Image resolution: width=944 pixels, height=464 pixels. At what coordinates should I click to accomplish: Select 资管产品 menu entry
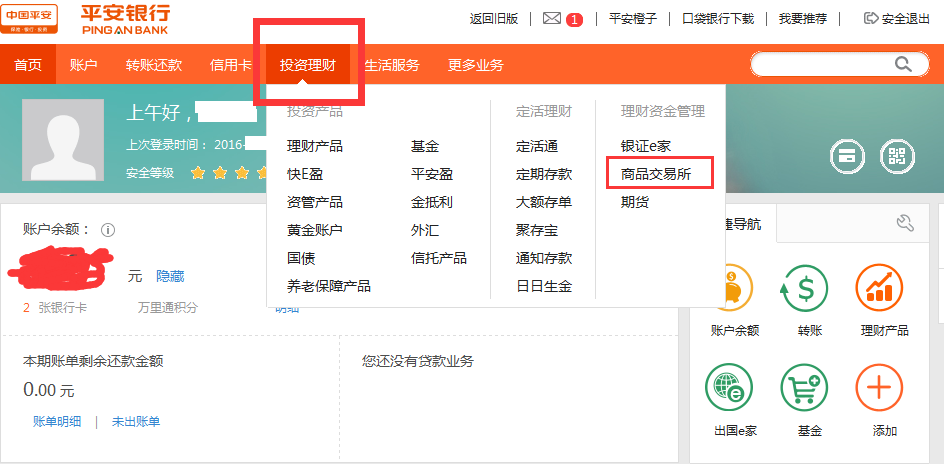[x=315, y=202]
